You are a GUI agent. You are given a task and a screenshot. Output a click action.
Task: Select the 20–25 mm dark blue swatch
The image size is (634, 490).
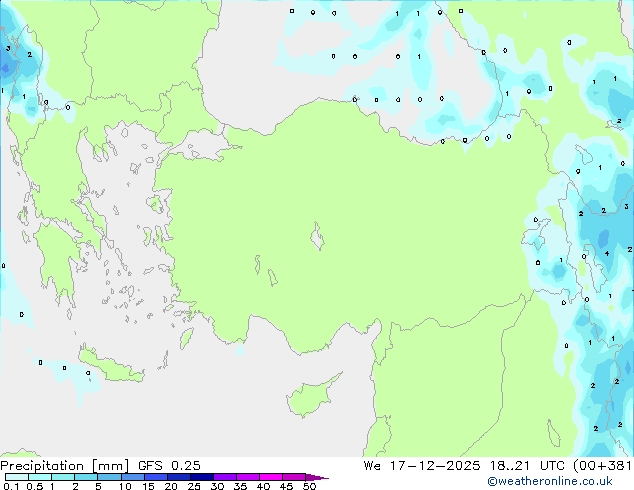click(179, 477)
